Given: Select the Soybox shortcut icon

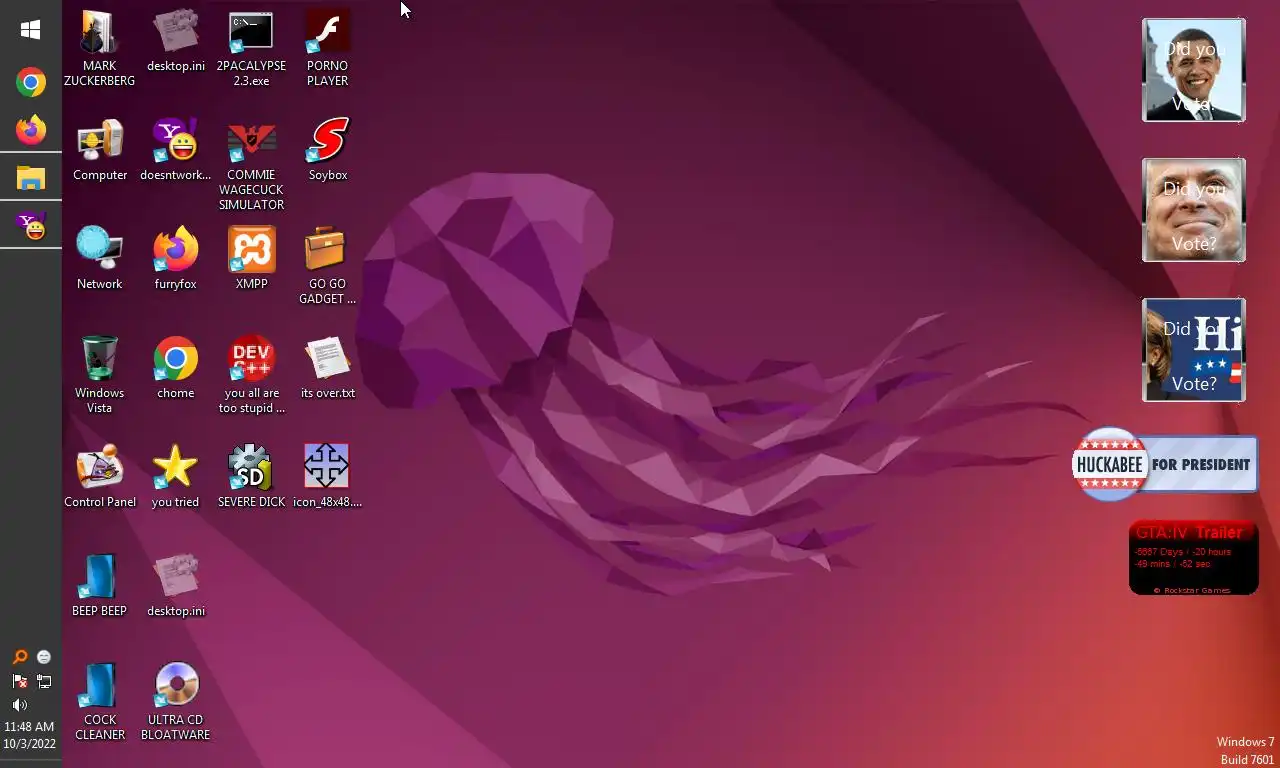Looking at the screenshot, I should click(x=328, y=150).
